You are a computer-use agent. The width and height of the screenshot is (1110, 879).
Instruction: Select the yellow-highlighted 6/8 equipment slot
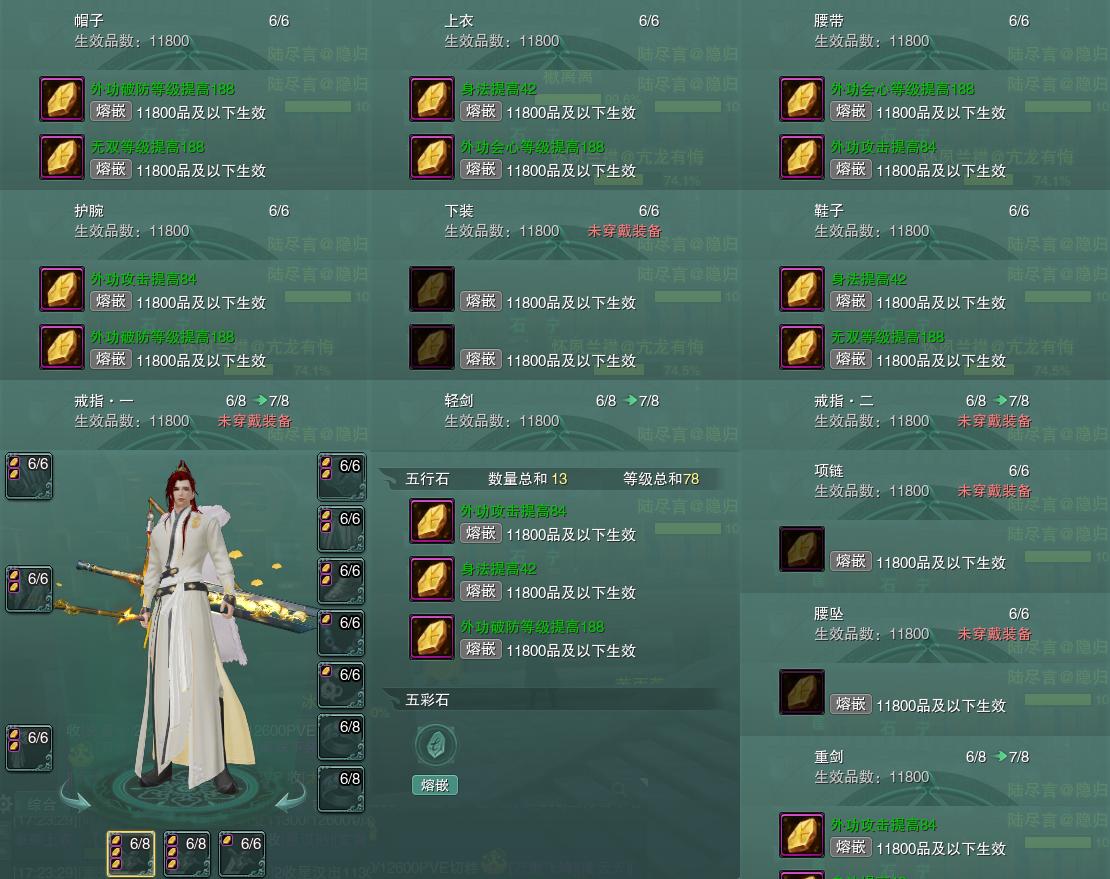pos(131,854)
